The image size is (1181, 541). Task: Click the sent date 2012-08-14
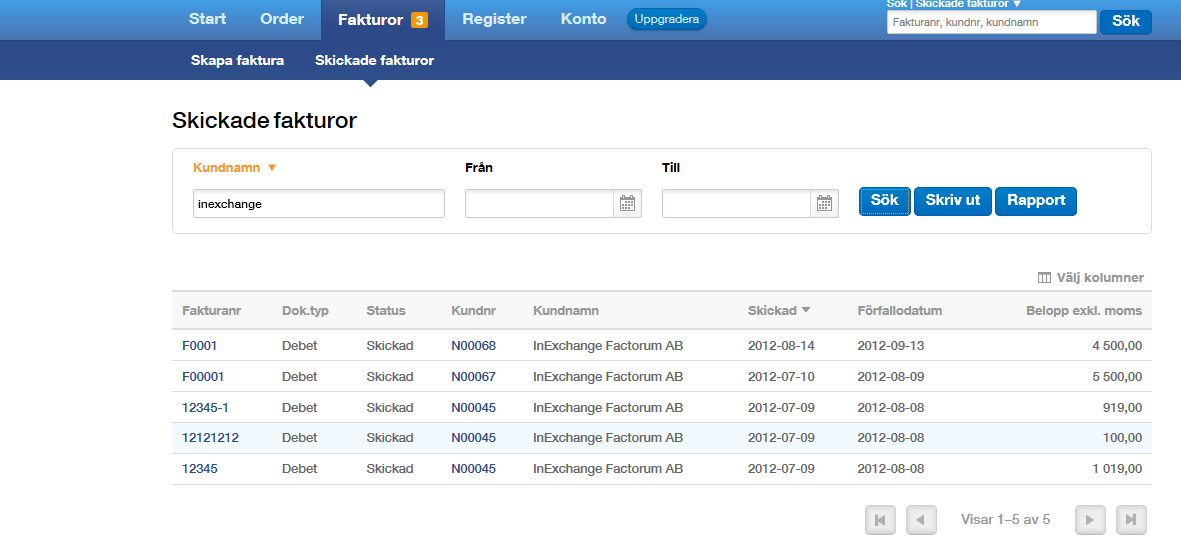(x=781, y=346)
